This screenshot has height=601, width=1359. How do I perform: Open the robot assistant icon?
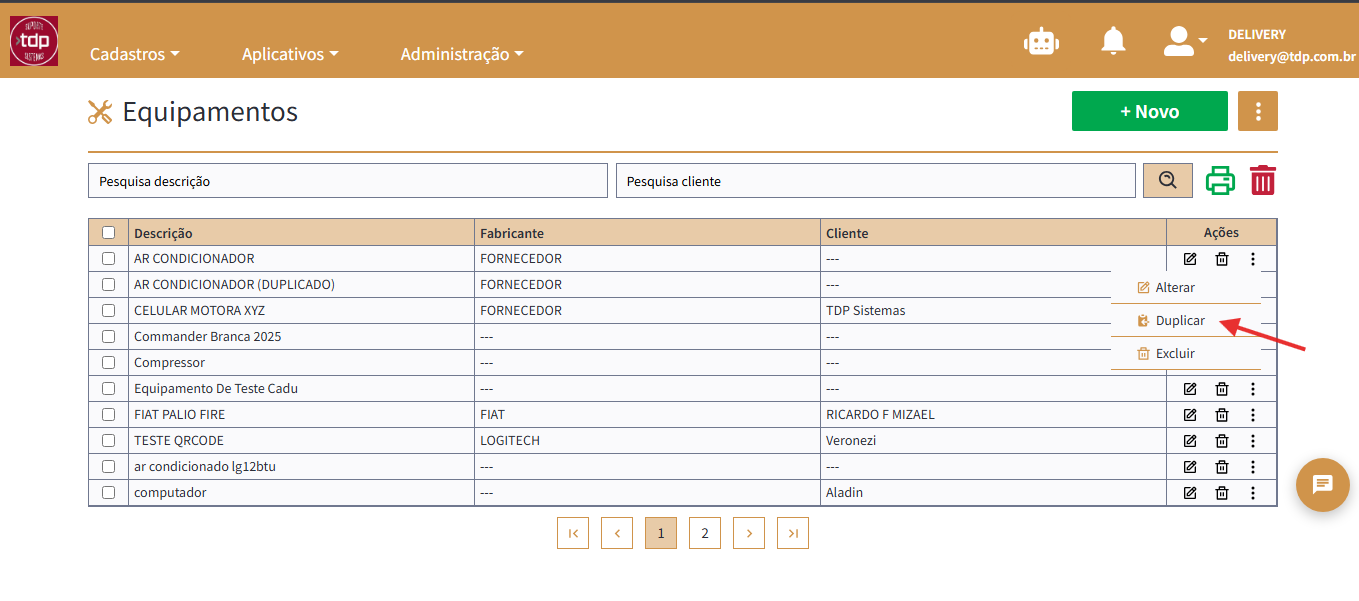pyautogui.click(x=1041, y=41)
